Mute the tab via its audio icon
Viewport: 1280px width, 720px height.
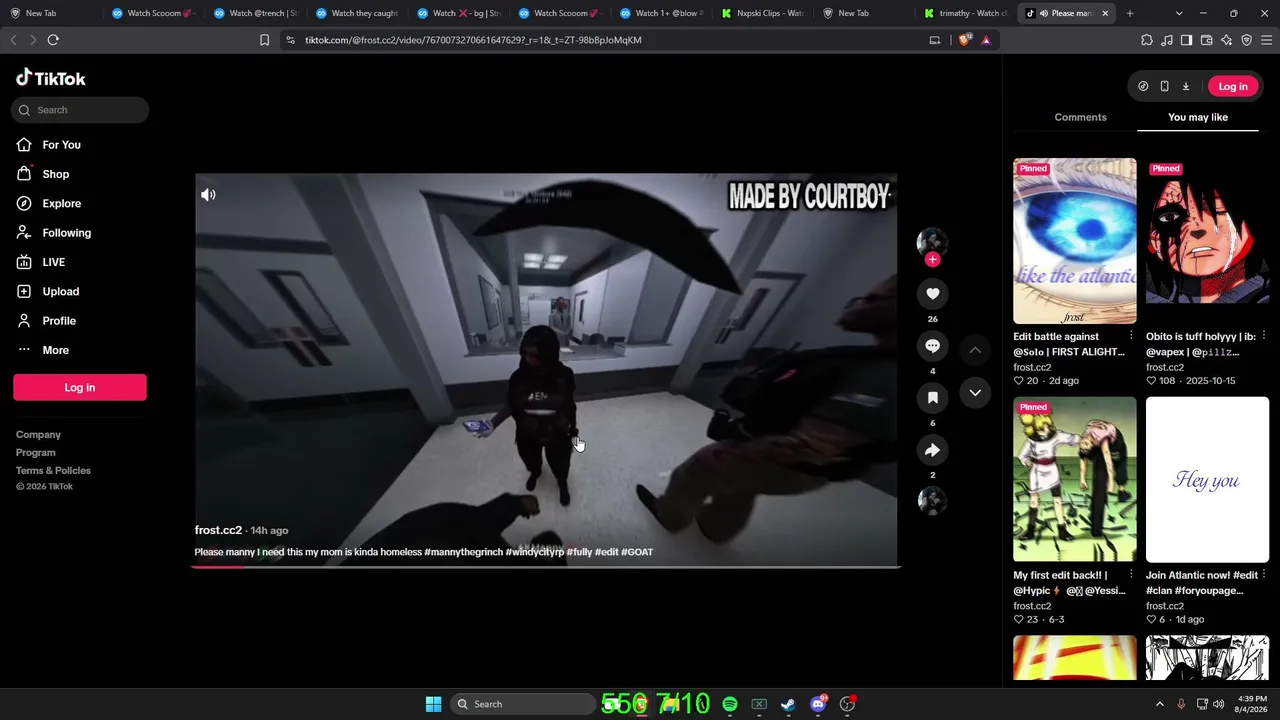click(1043, 13)
